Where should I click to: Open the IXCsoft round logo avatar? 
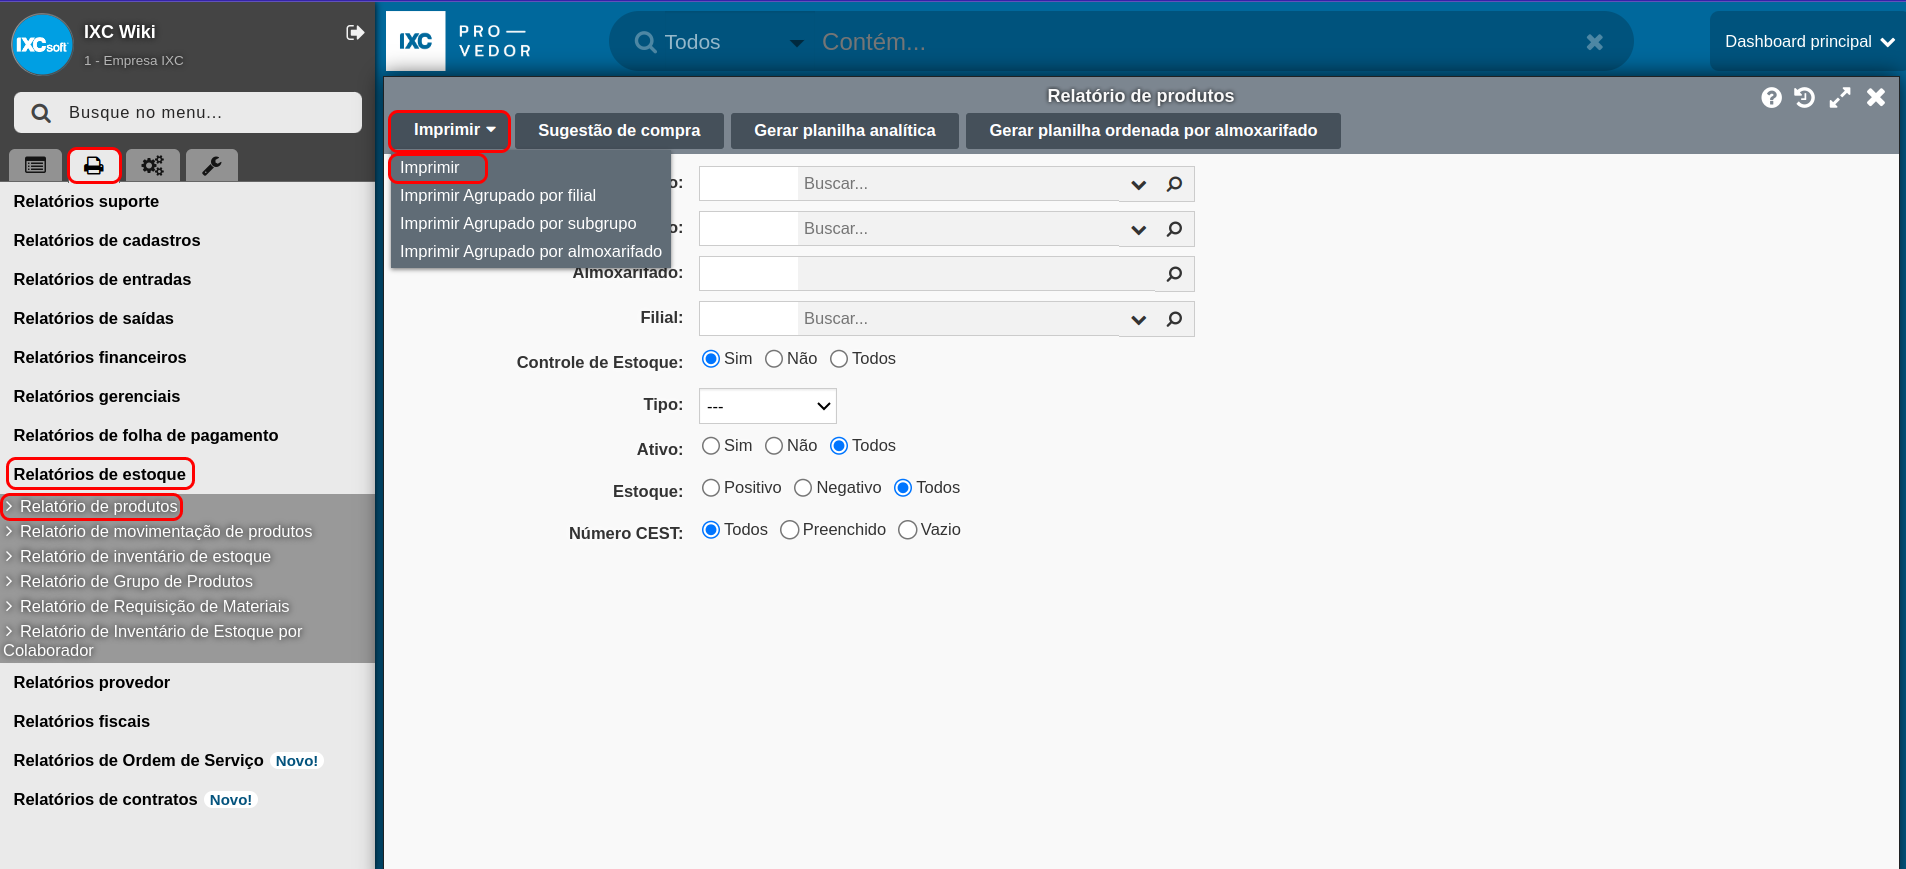click(x=42, y=44)
